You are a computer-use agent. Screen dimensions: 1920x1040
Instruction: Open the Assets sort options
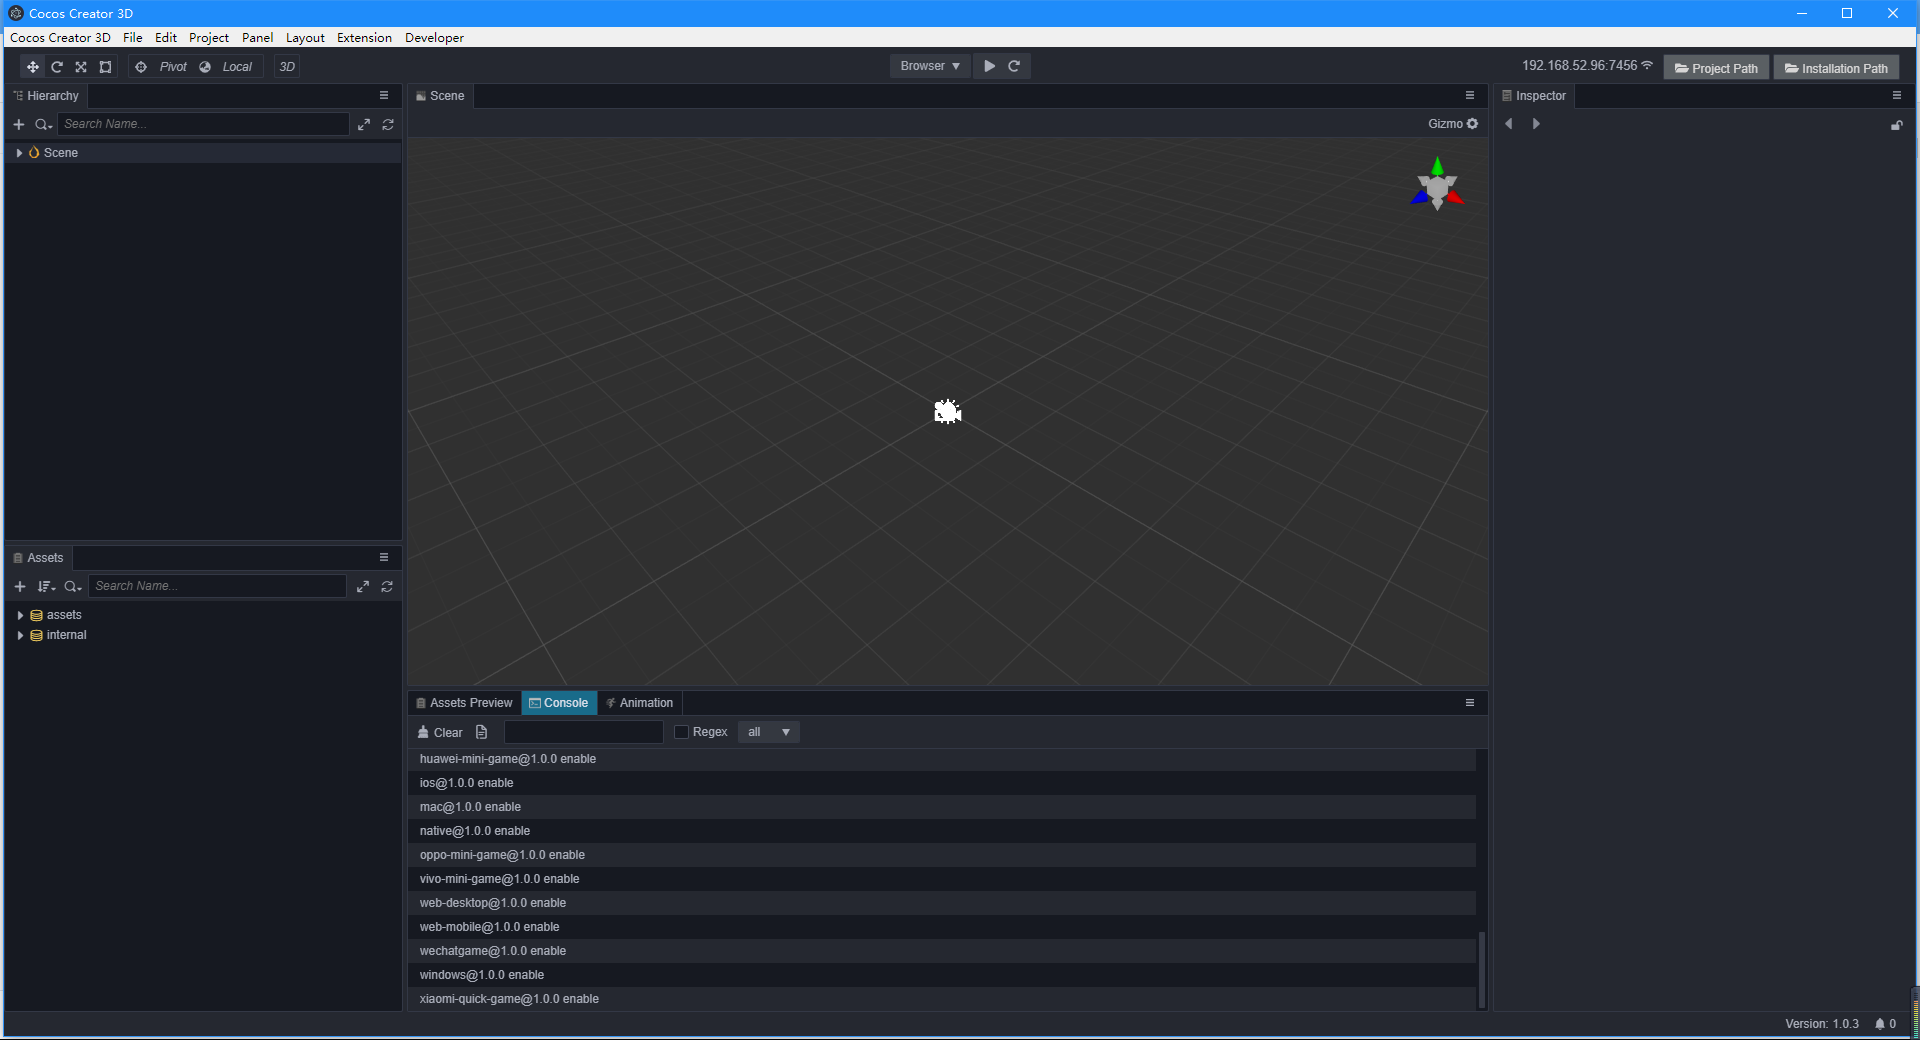pos(46,586)
